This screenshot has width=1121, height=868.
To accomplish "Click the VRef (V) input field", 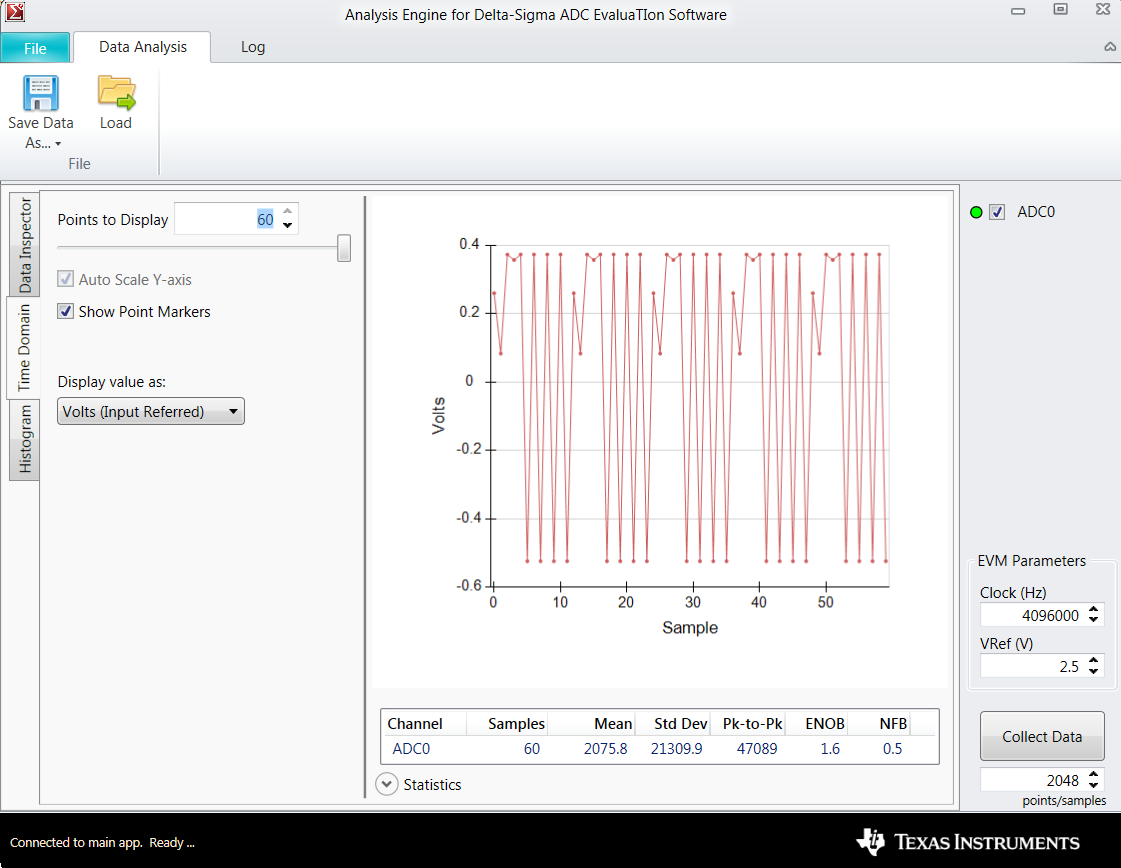I will 1033,666.
